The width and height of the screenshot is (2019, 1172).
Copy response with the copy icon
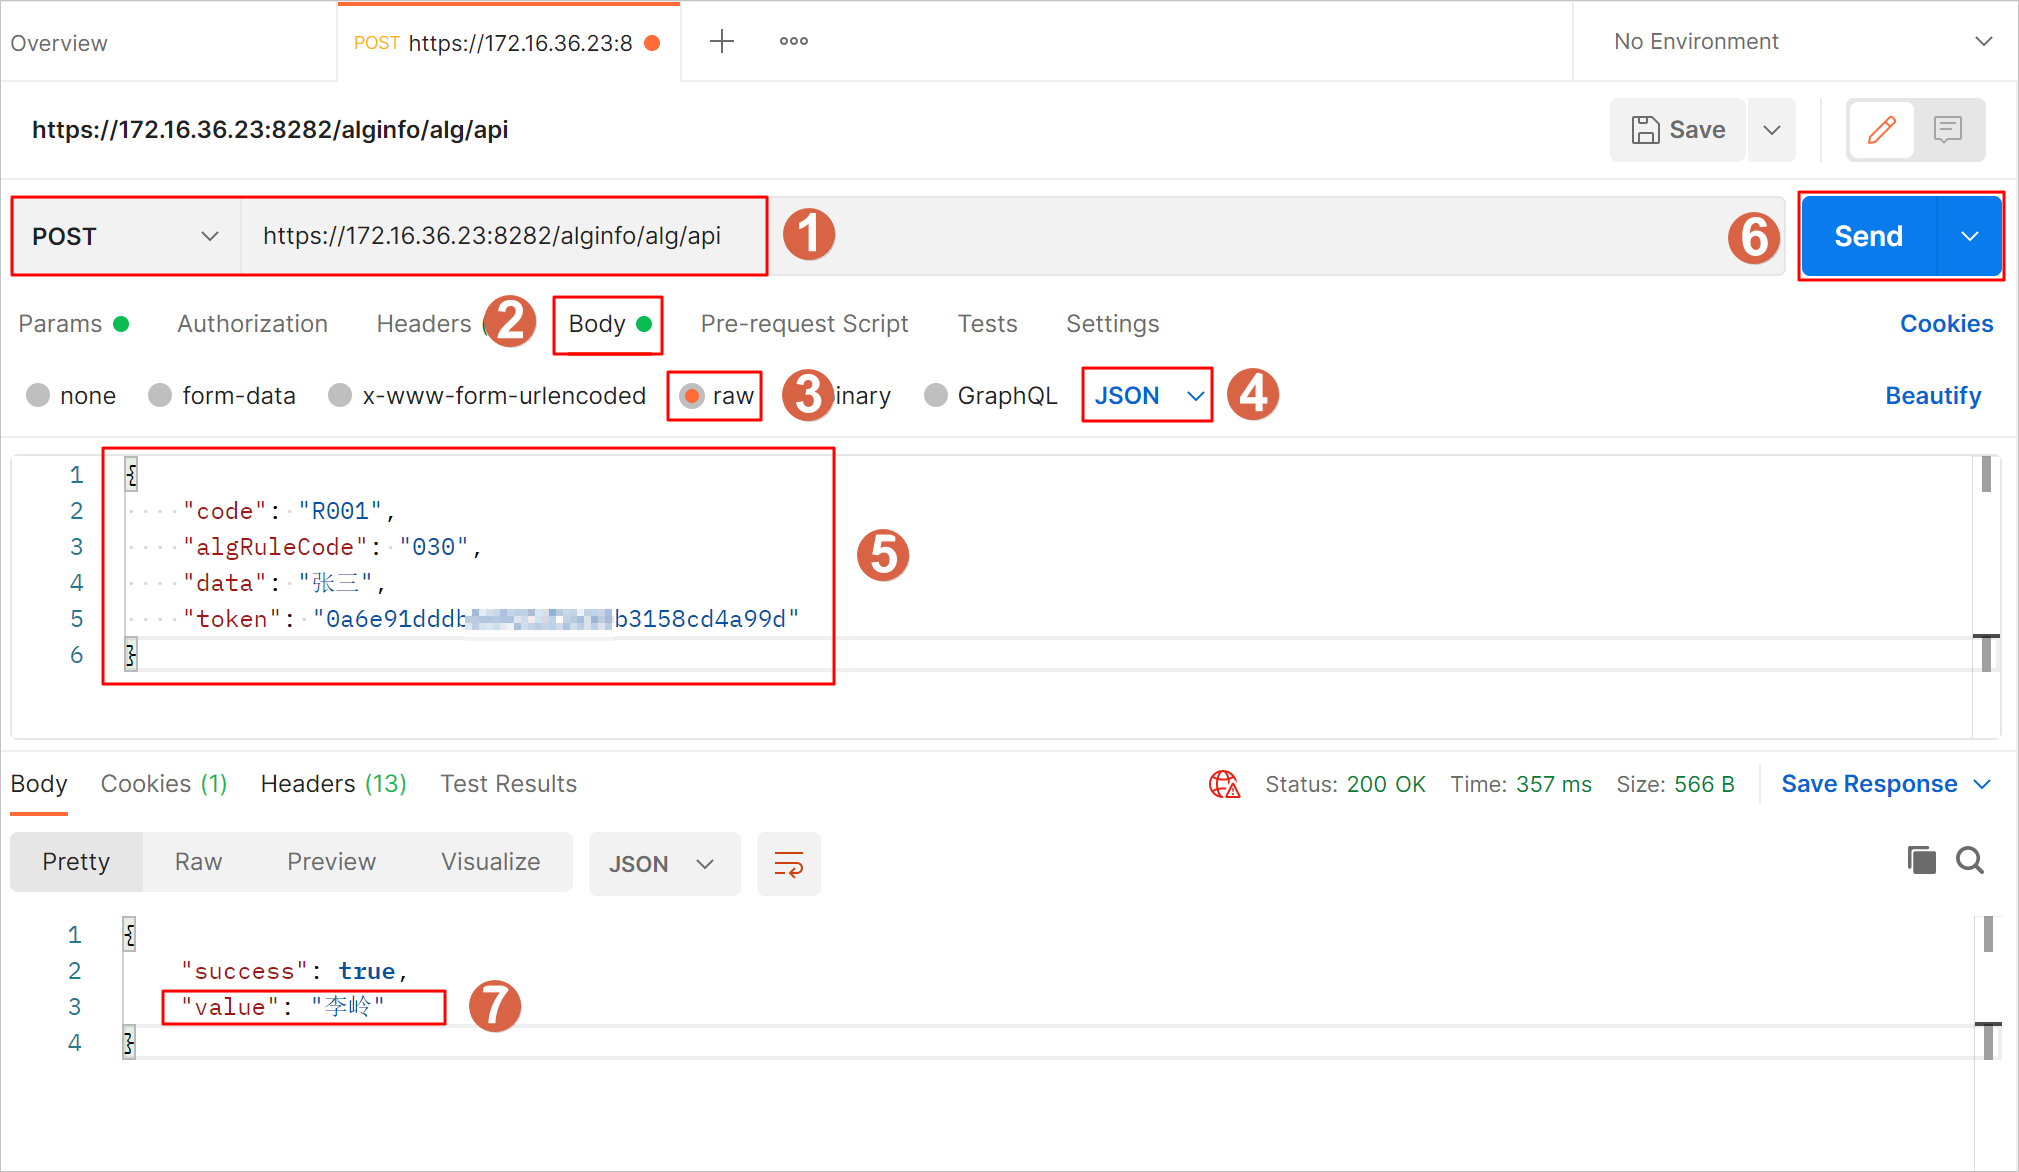pyautogui.click(x=1921, y=860)
